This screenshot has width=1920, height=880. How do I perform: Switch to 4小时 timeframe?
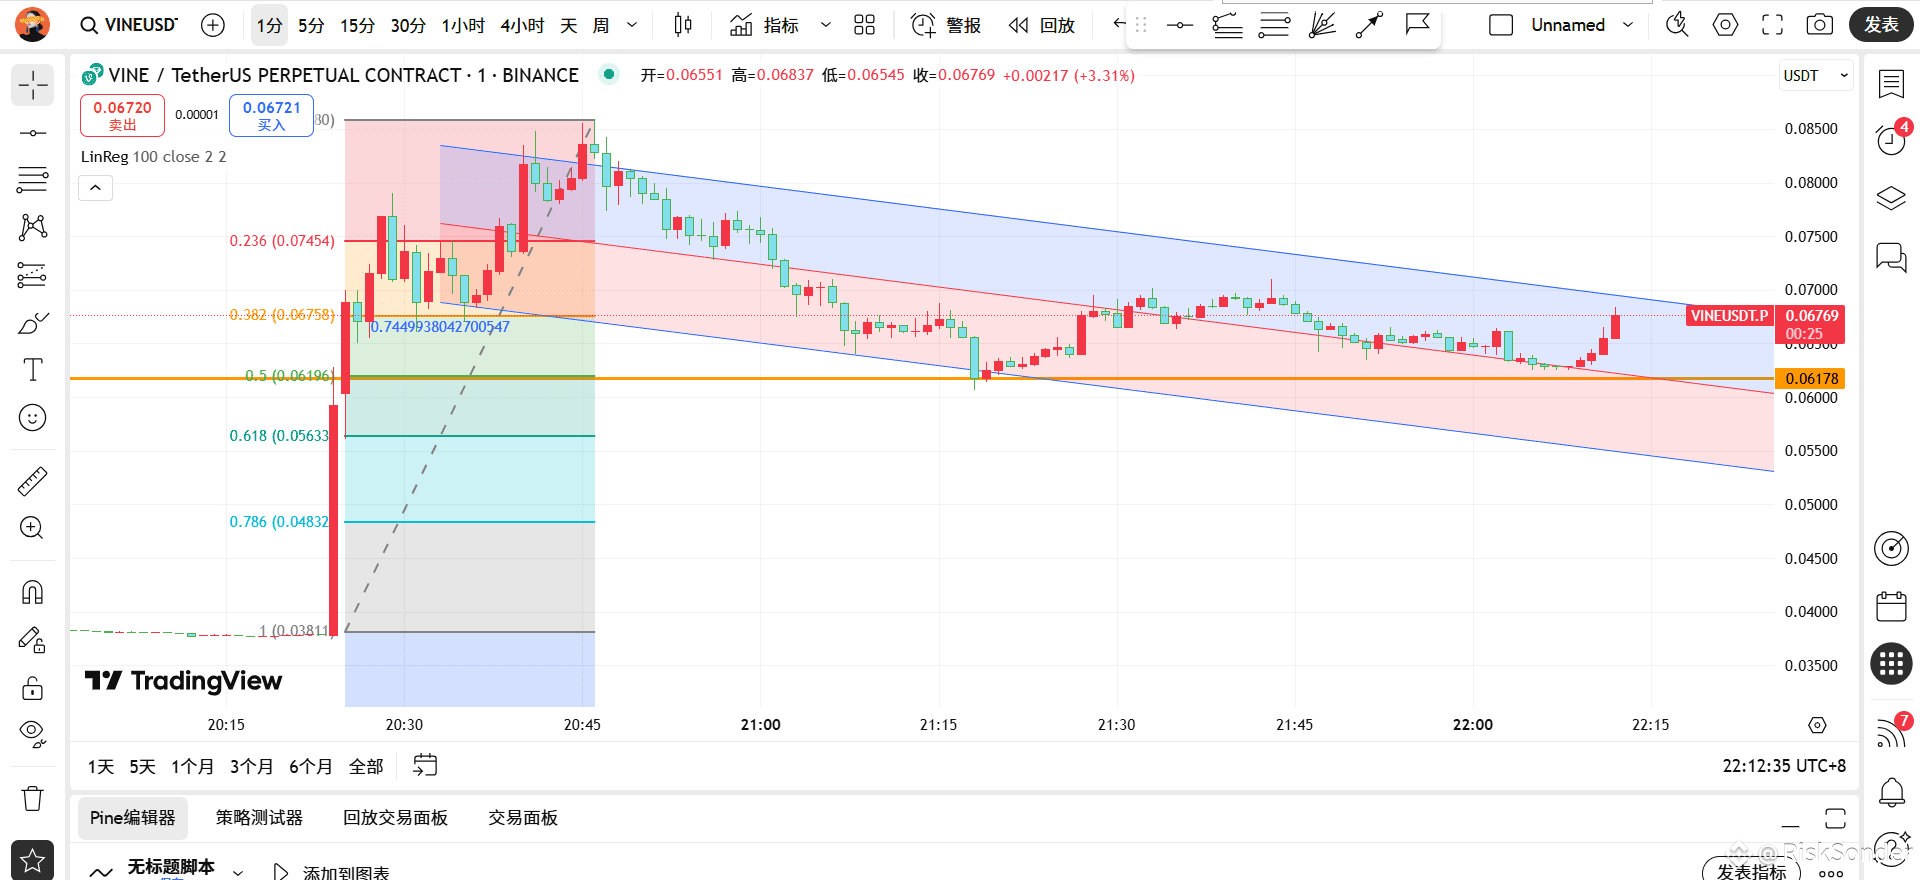[x=522, y=25]
